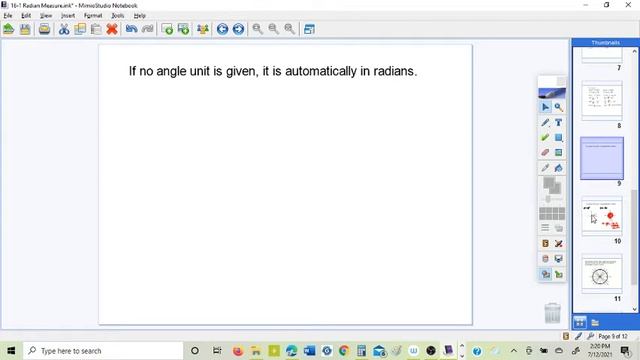Select the Insert Image tool
Image resolution: width=640 pixels, height=360 pixels.
tap(558, 153)
